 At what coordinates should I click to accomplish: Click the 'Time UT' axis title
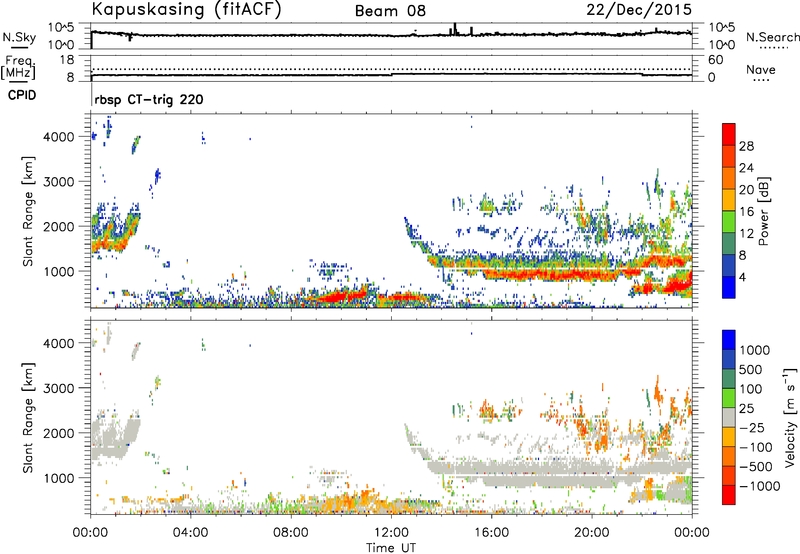pyautogui.click(x=391, y=548)
